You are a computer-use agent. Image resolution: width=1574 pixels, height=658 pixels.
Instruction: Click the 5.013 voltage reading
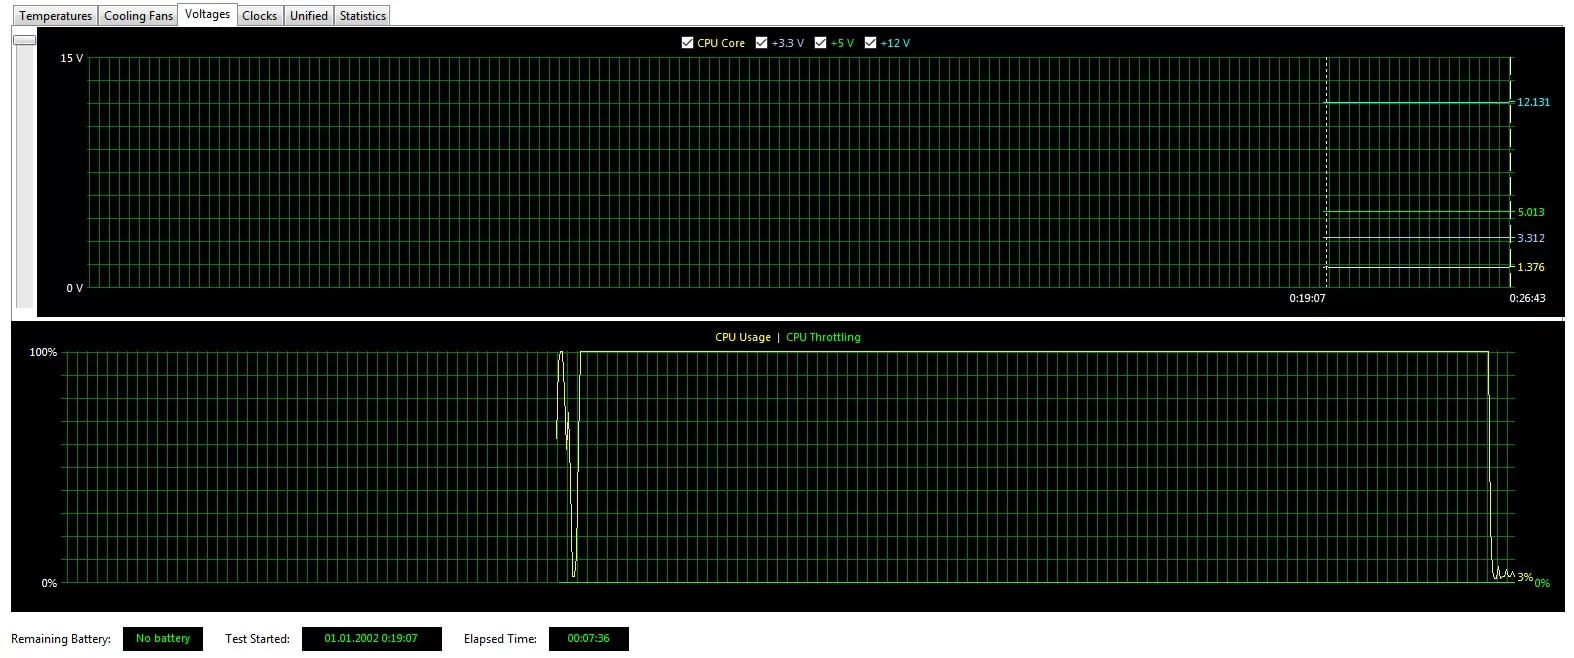click(1531, 212)
